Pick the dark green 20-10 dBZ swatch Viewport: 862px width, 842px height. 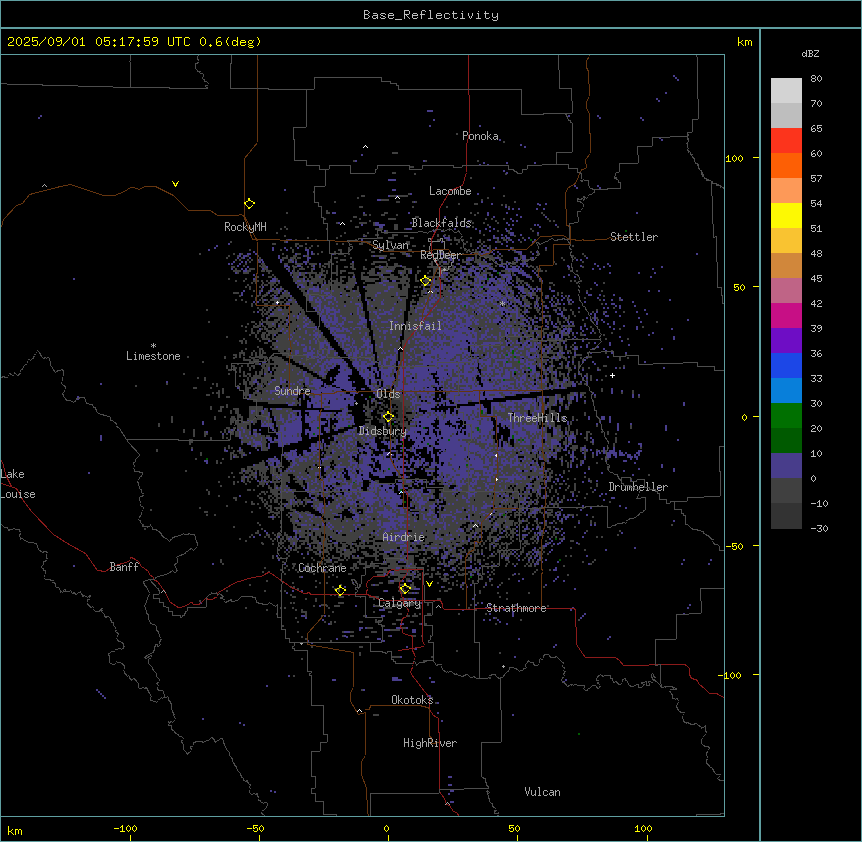(786, 440)
